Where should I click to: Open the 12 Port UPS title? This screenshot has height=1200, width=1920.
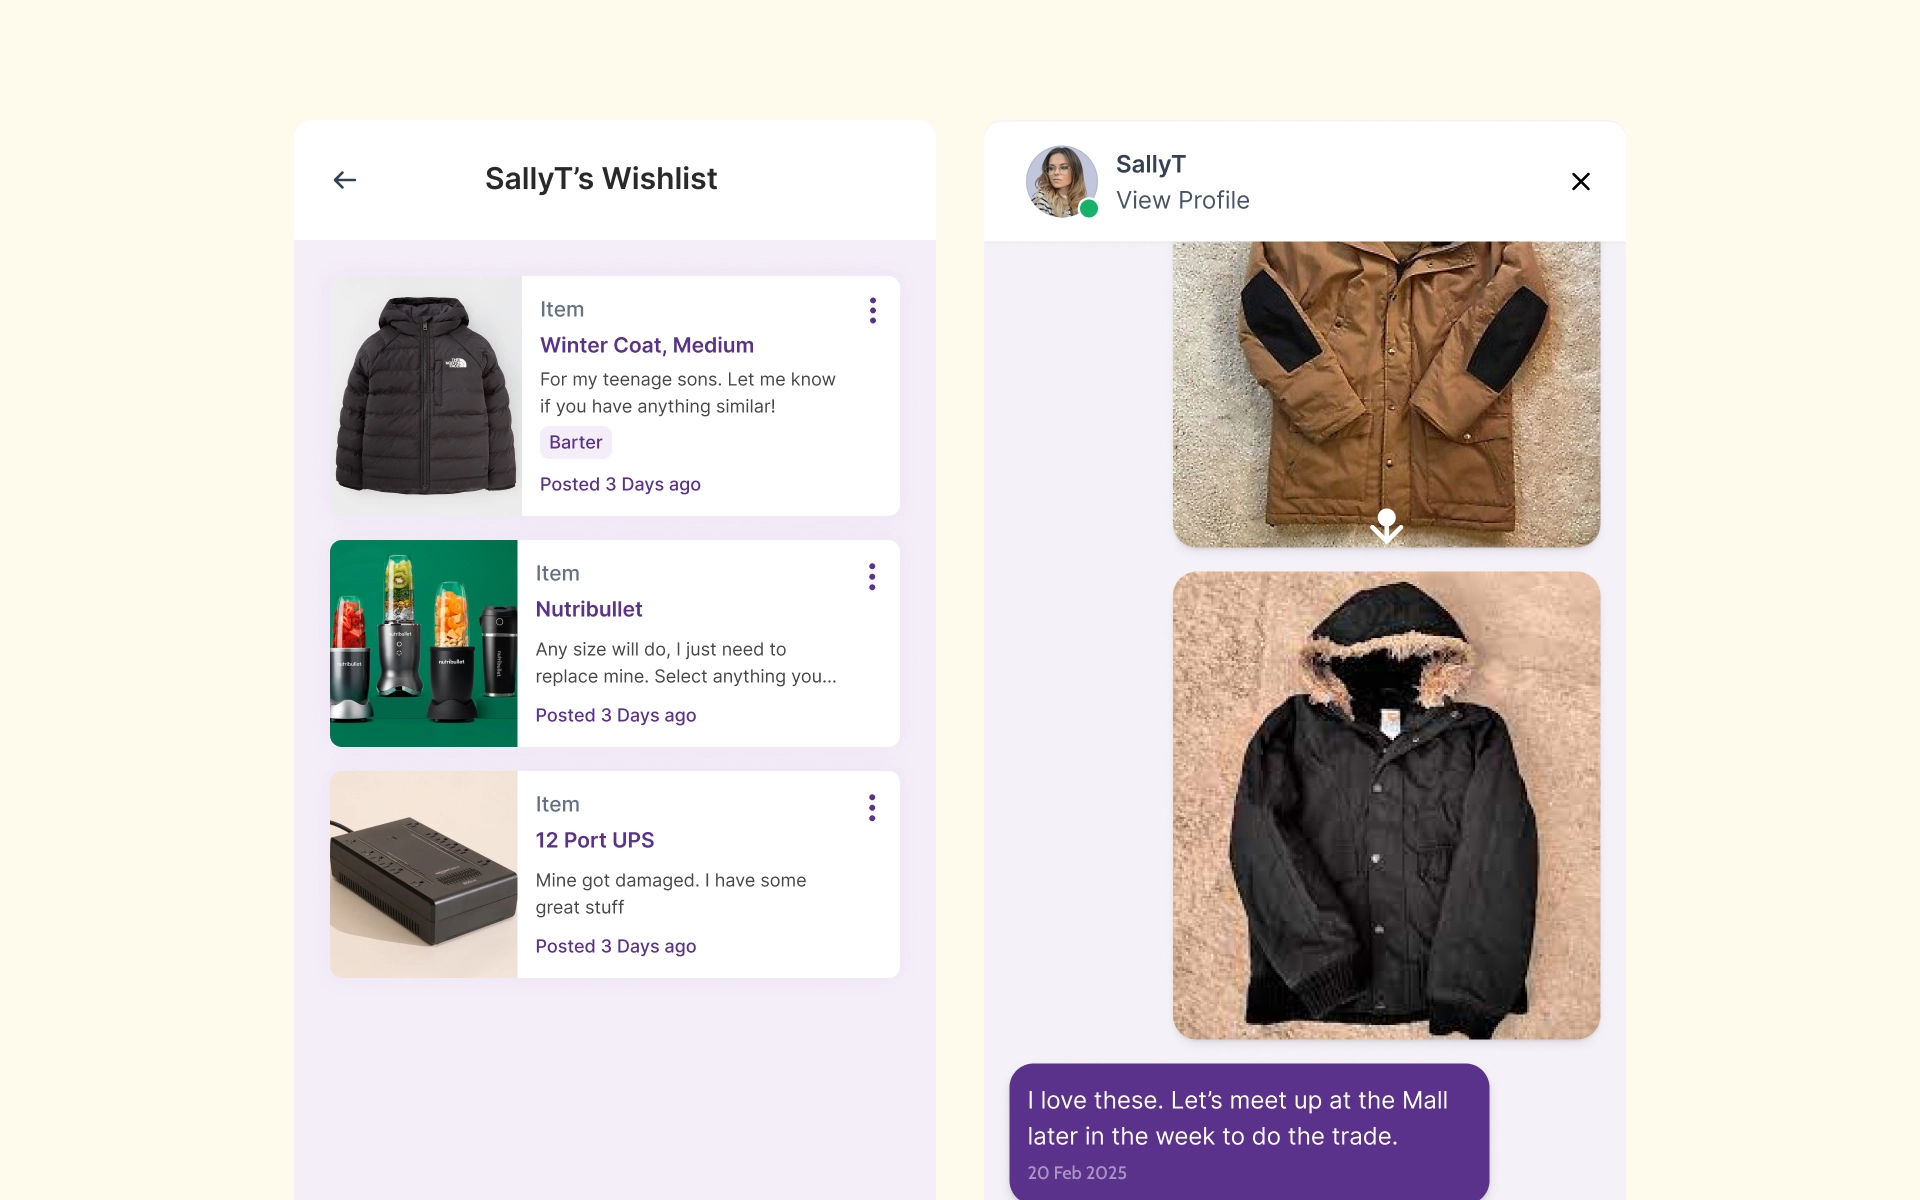(594, 840)
